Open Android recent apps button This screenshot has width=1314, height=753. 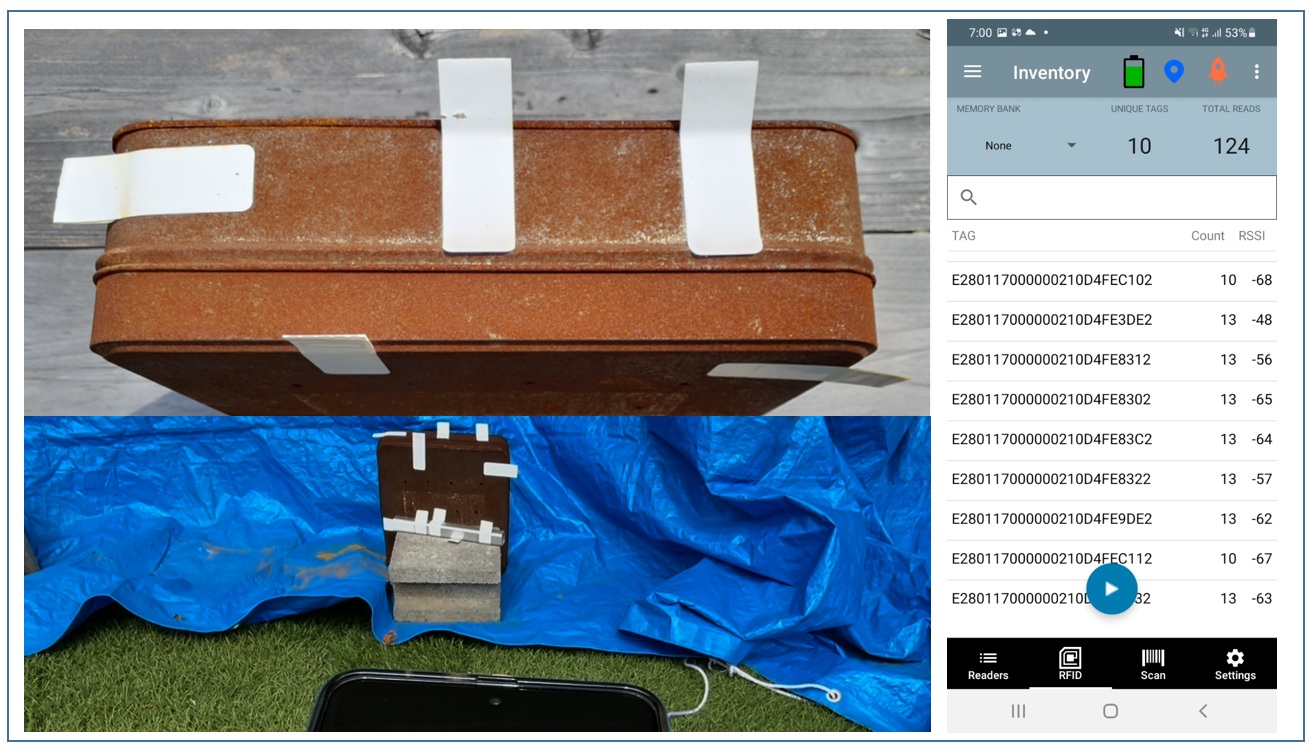tap(1018, 711)
